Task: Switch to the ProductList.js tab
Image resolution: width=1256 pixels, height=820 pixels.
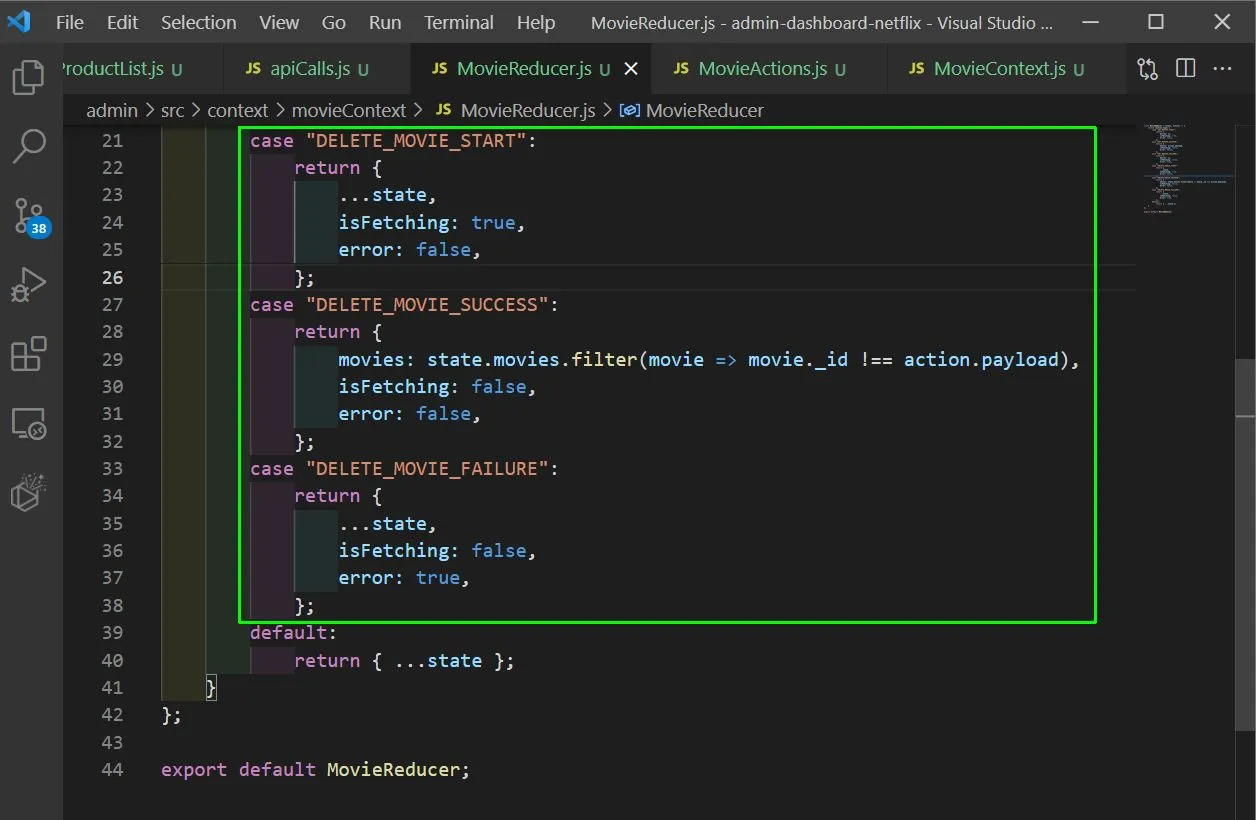Action: pos(142,69)
